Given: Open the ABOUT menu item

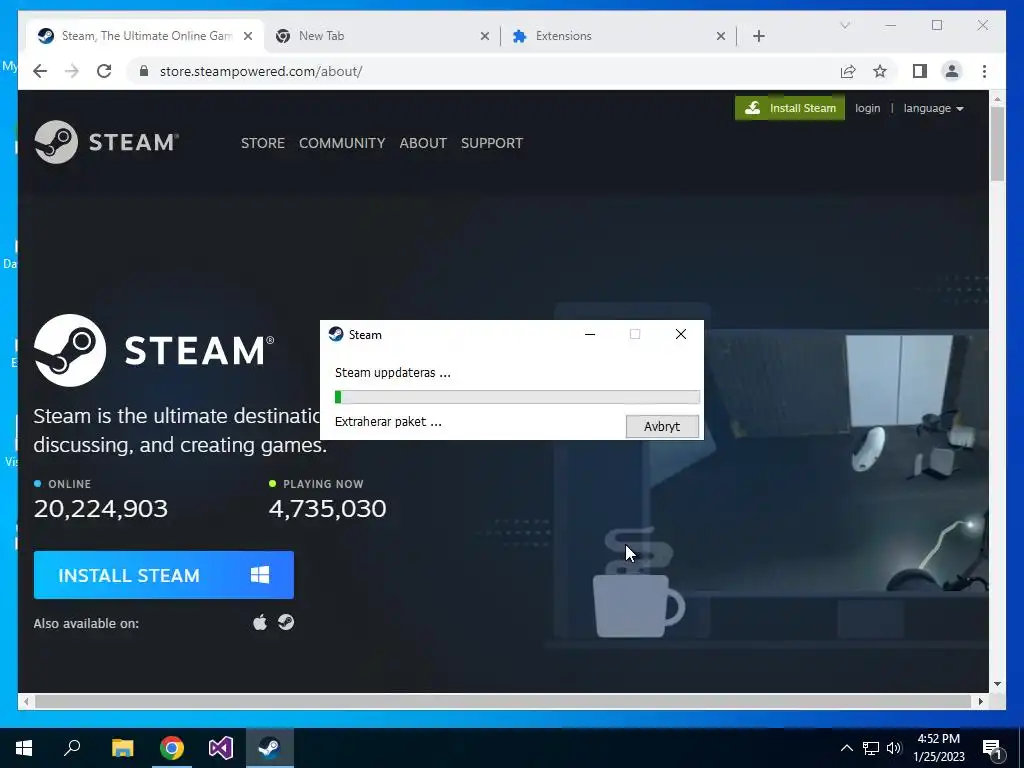Looking at the screenshot, I should (x=423, y=143).
